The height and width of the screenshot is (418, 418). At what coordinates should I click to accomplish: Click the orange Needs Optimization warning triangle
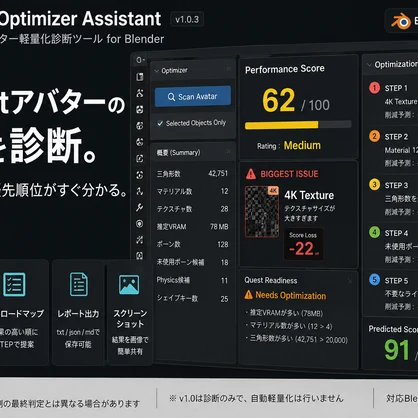(249, 294)
